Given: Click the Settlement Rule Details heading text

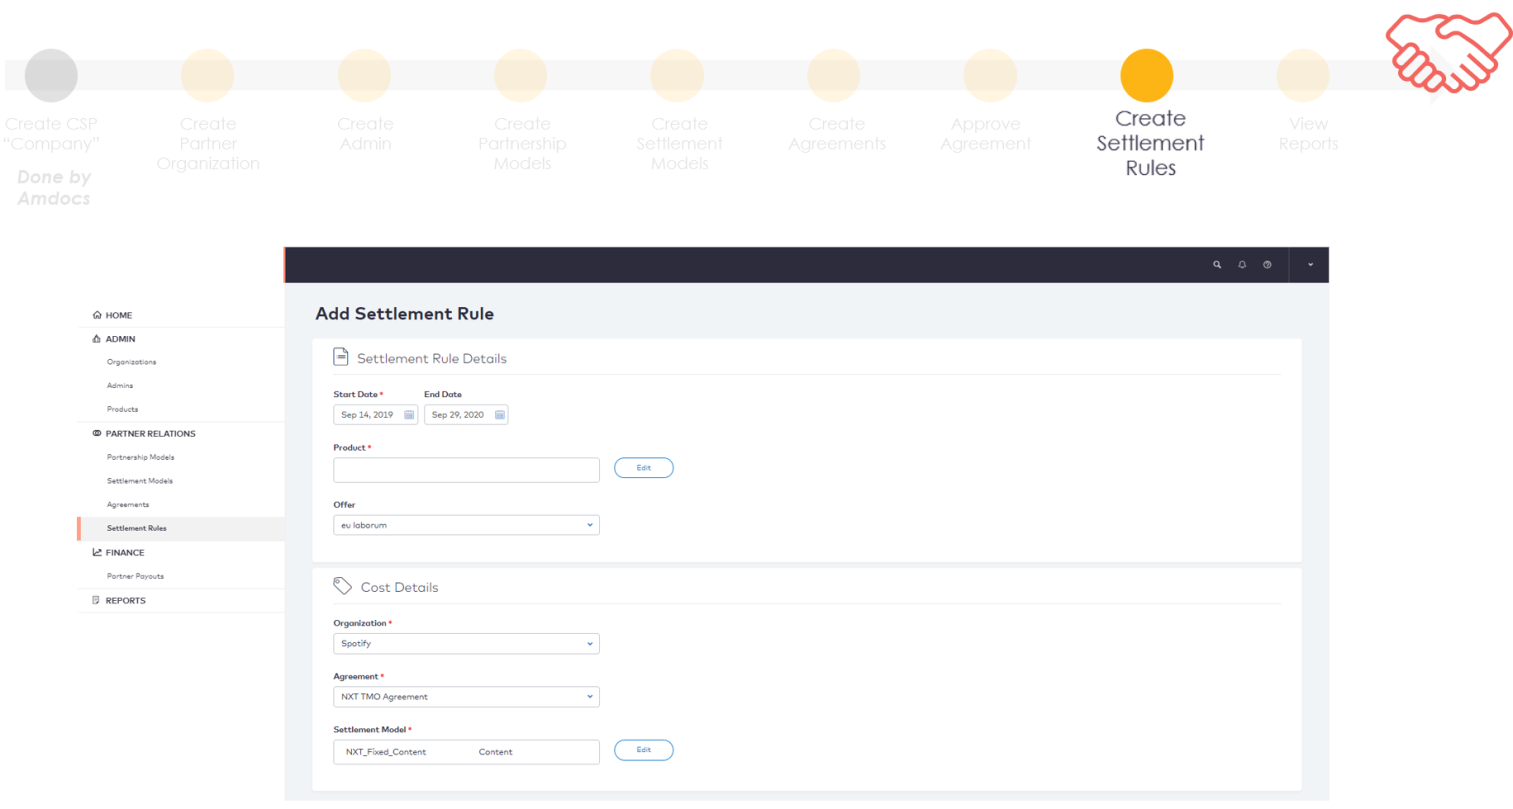Looking at the screenshot, I should coord(432,358).
